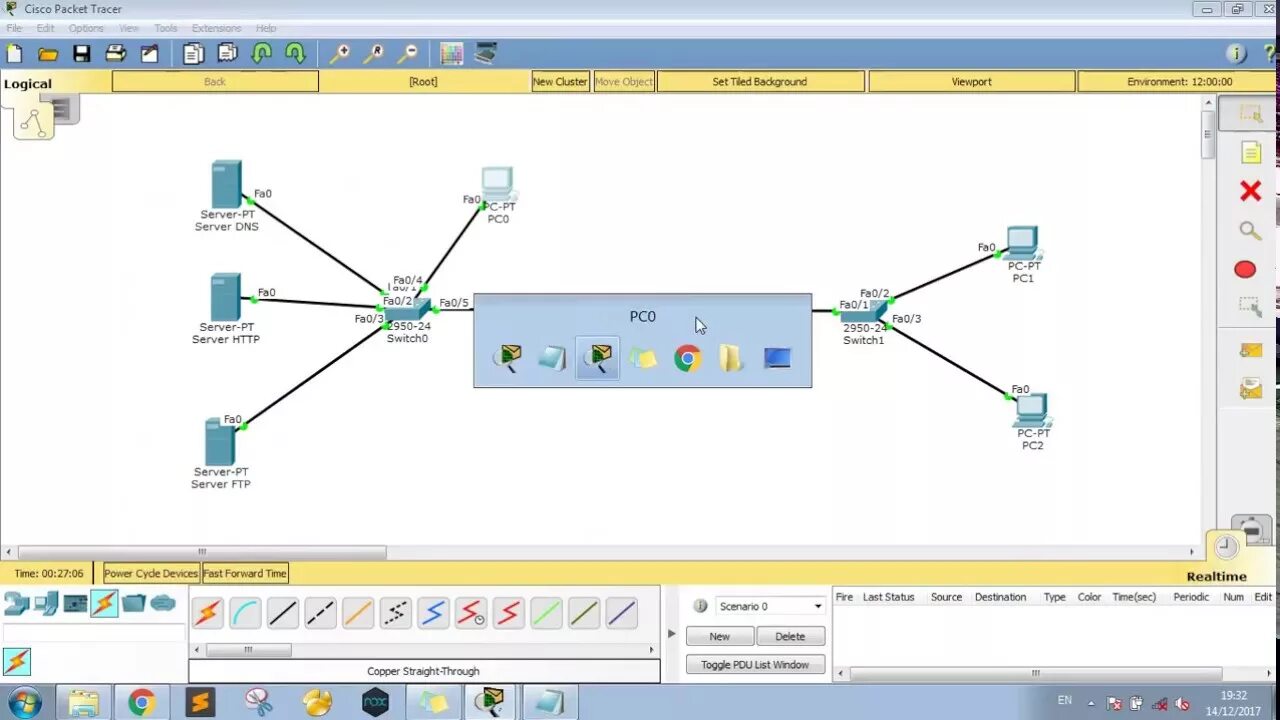Click the Viewport button

pos(971,82)
